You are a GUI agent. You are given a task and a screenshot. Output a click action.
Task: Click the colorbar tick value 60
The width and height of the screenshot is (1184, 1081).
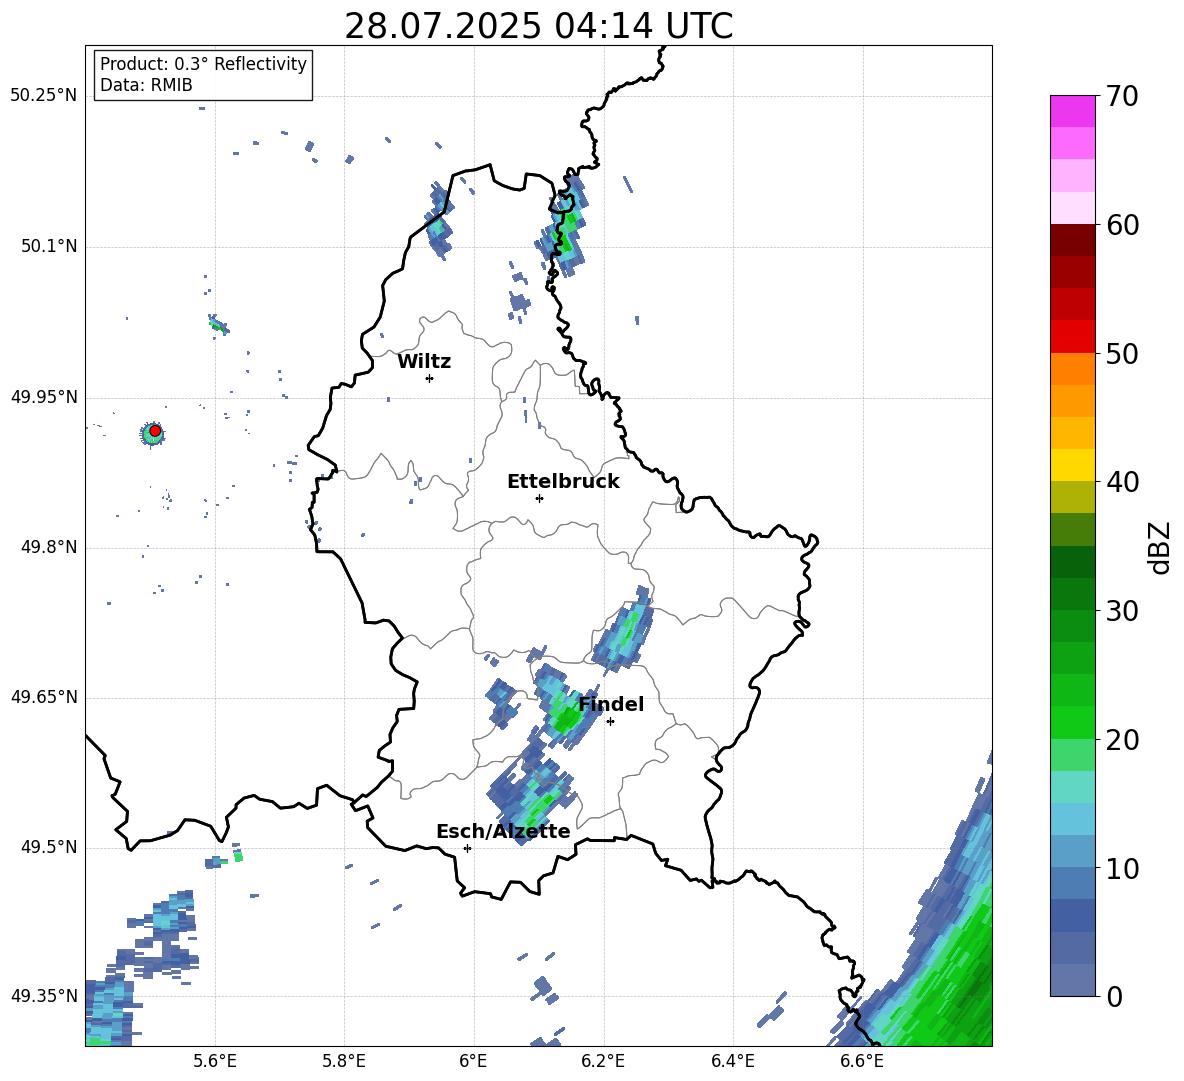[x=1122, y=225]
